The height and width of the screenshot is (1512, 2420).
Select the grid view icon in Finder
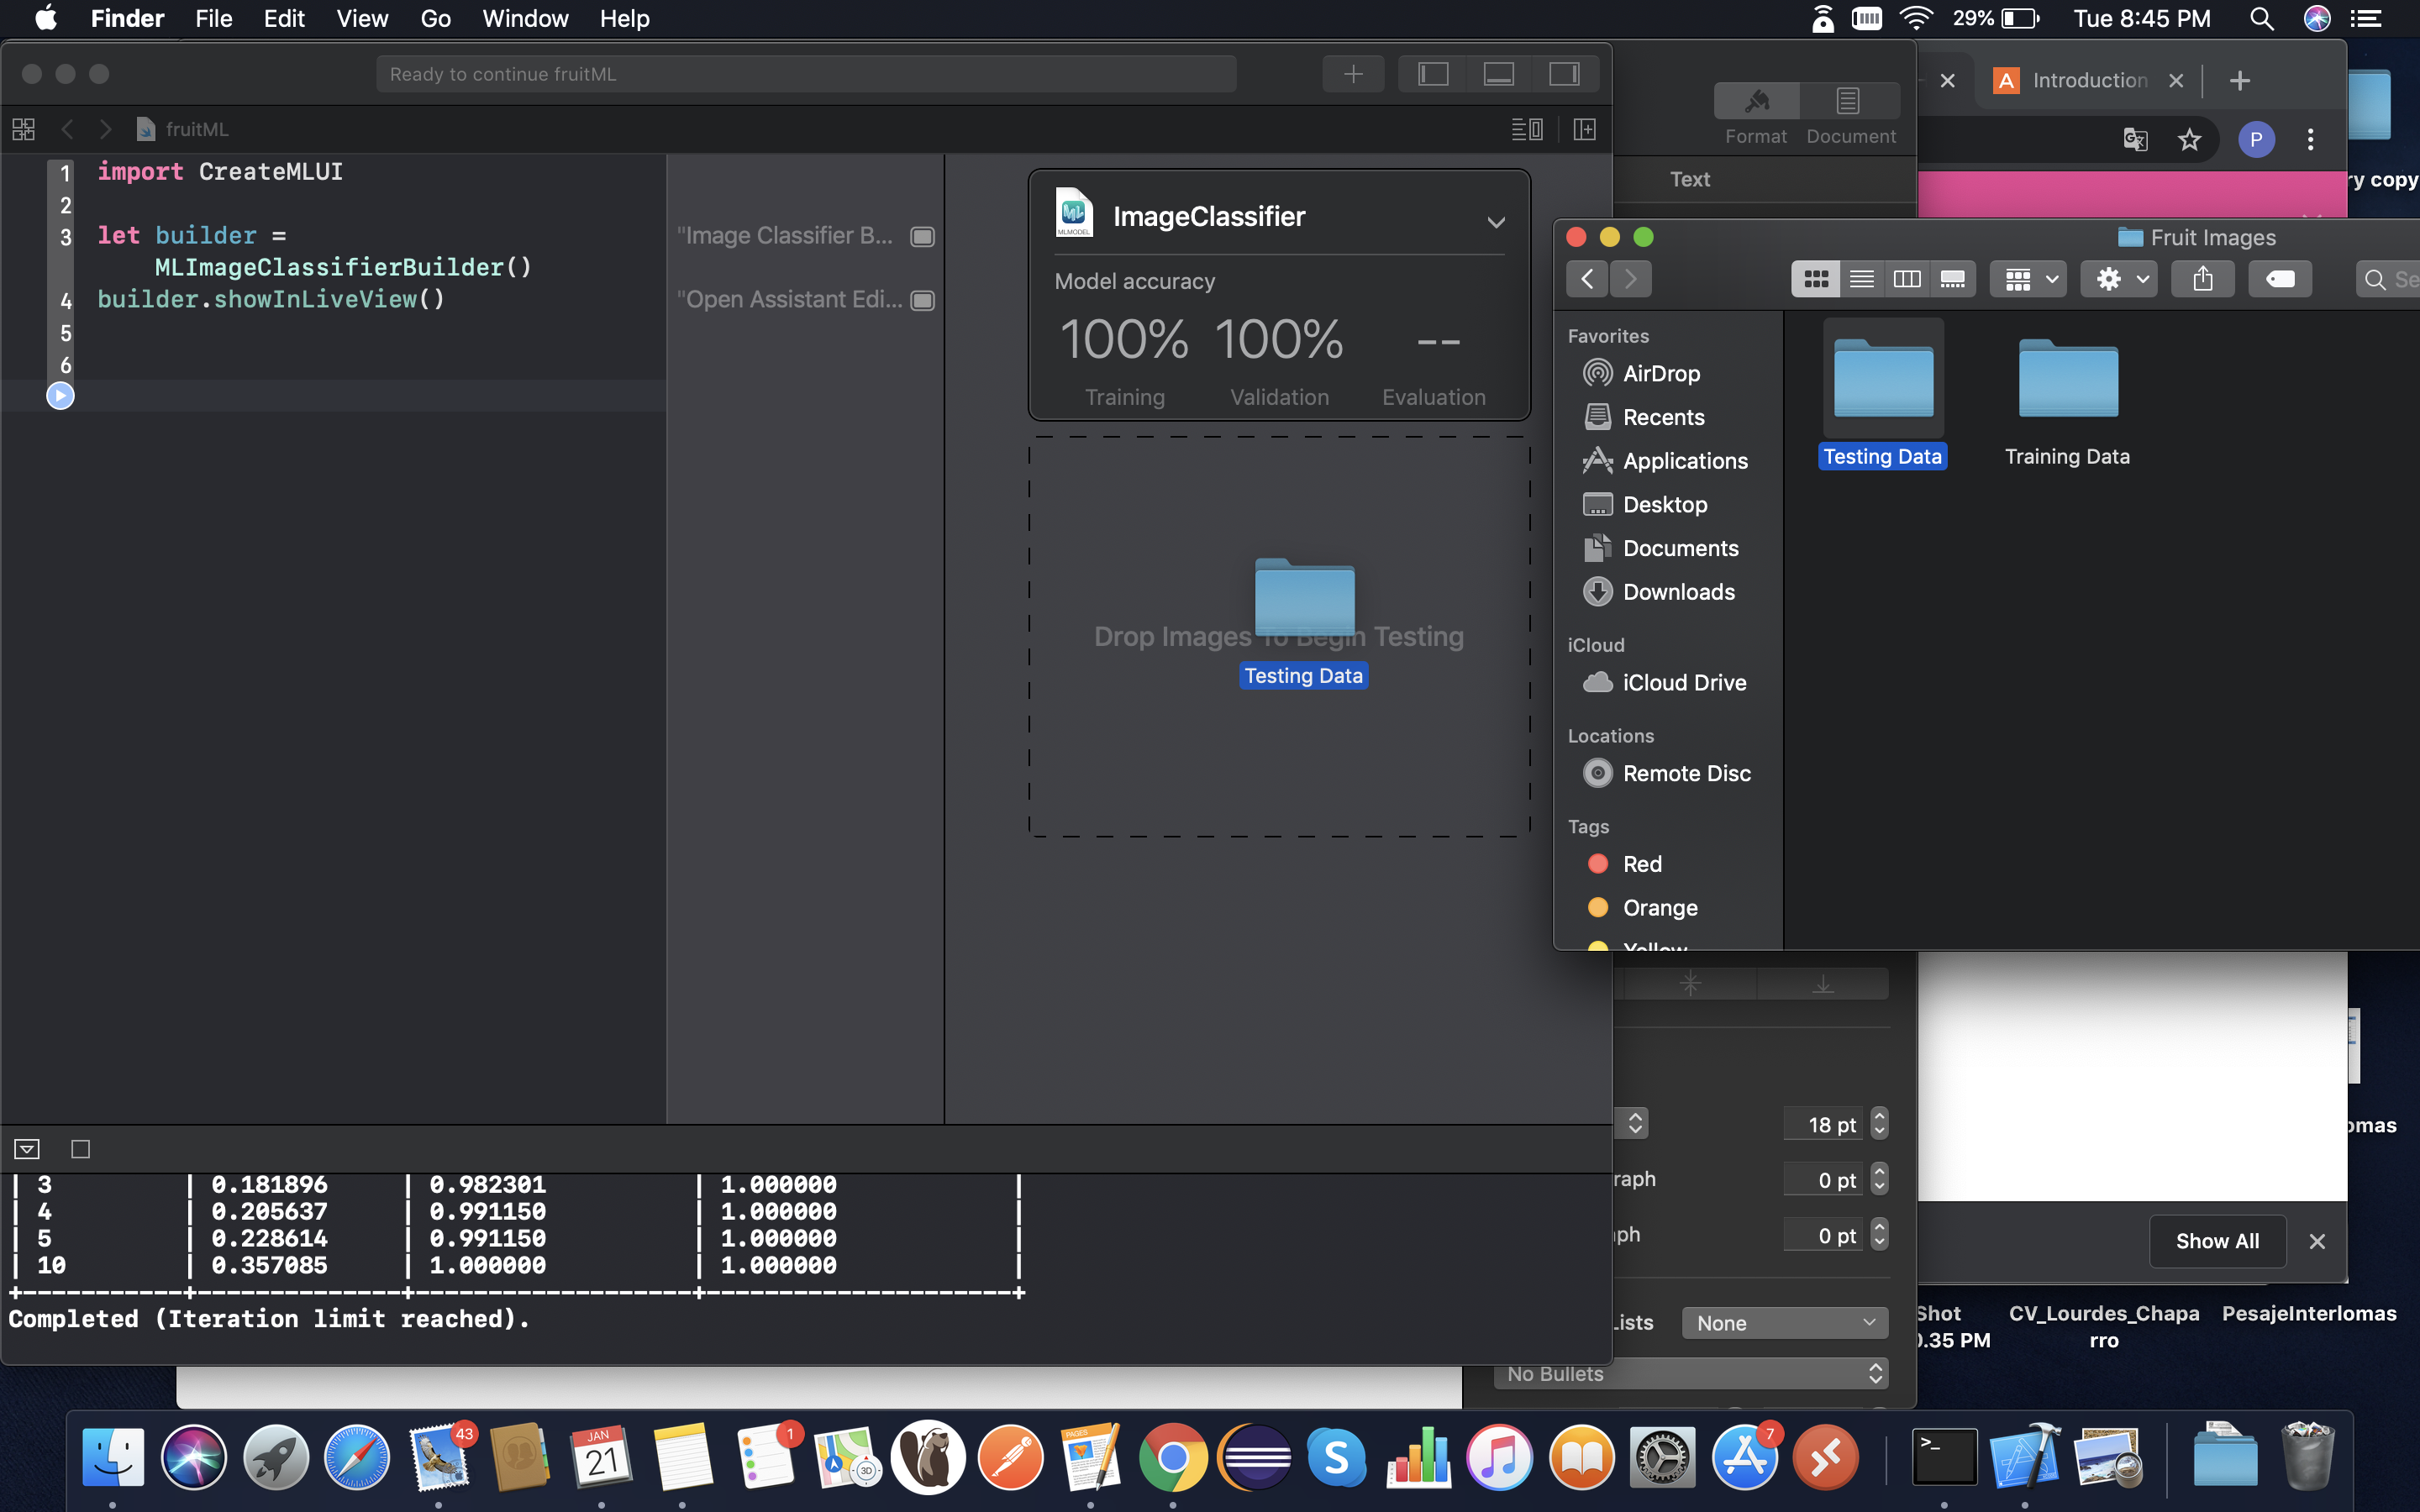[1816, 279]
